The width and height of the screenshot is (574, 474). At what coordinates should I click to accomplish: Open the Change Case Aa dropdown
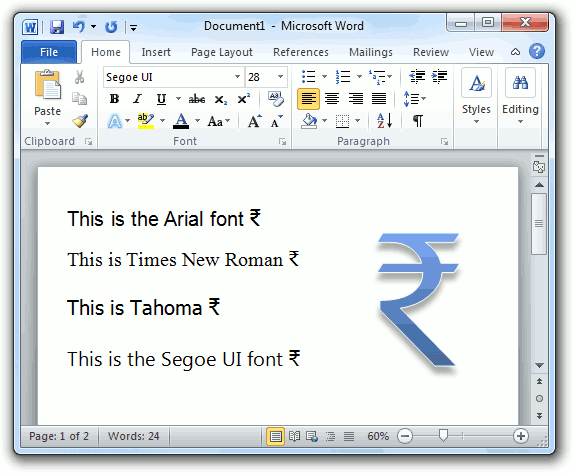(x=219, y=121)
